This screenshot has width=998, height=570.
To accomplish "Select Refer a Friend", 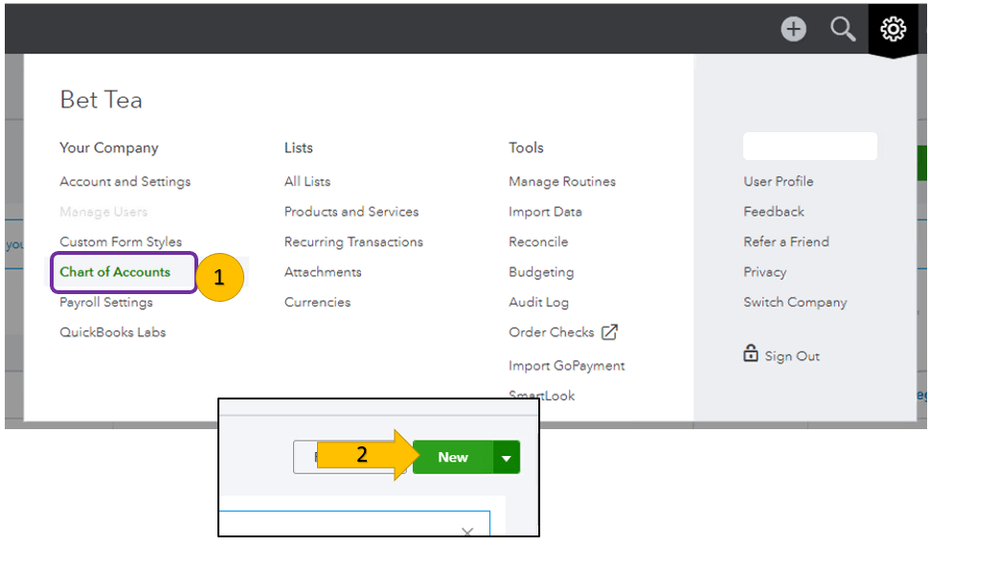I will point(786,242).
